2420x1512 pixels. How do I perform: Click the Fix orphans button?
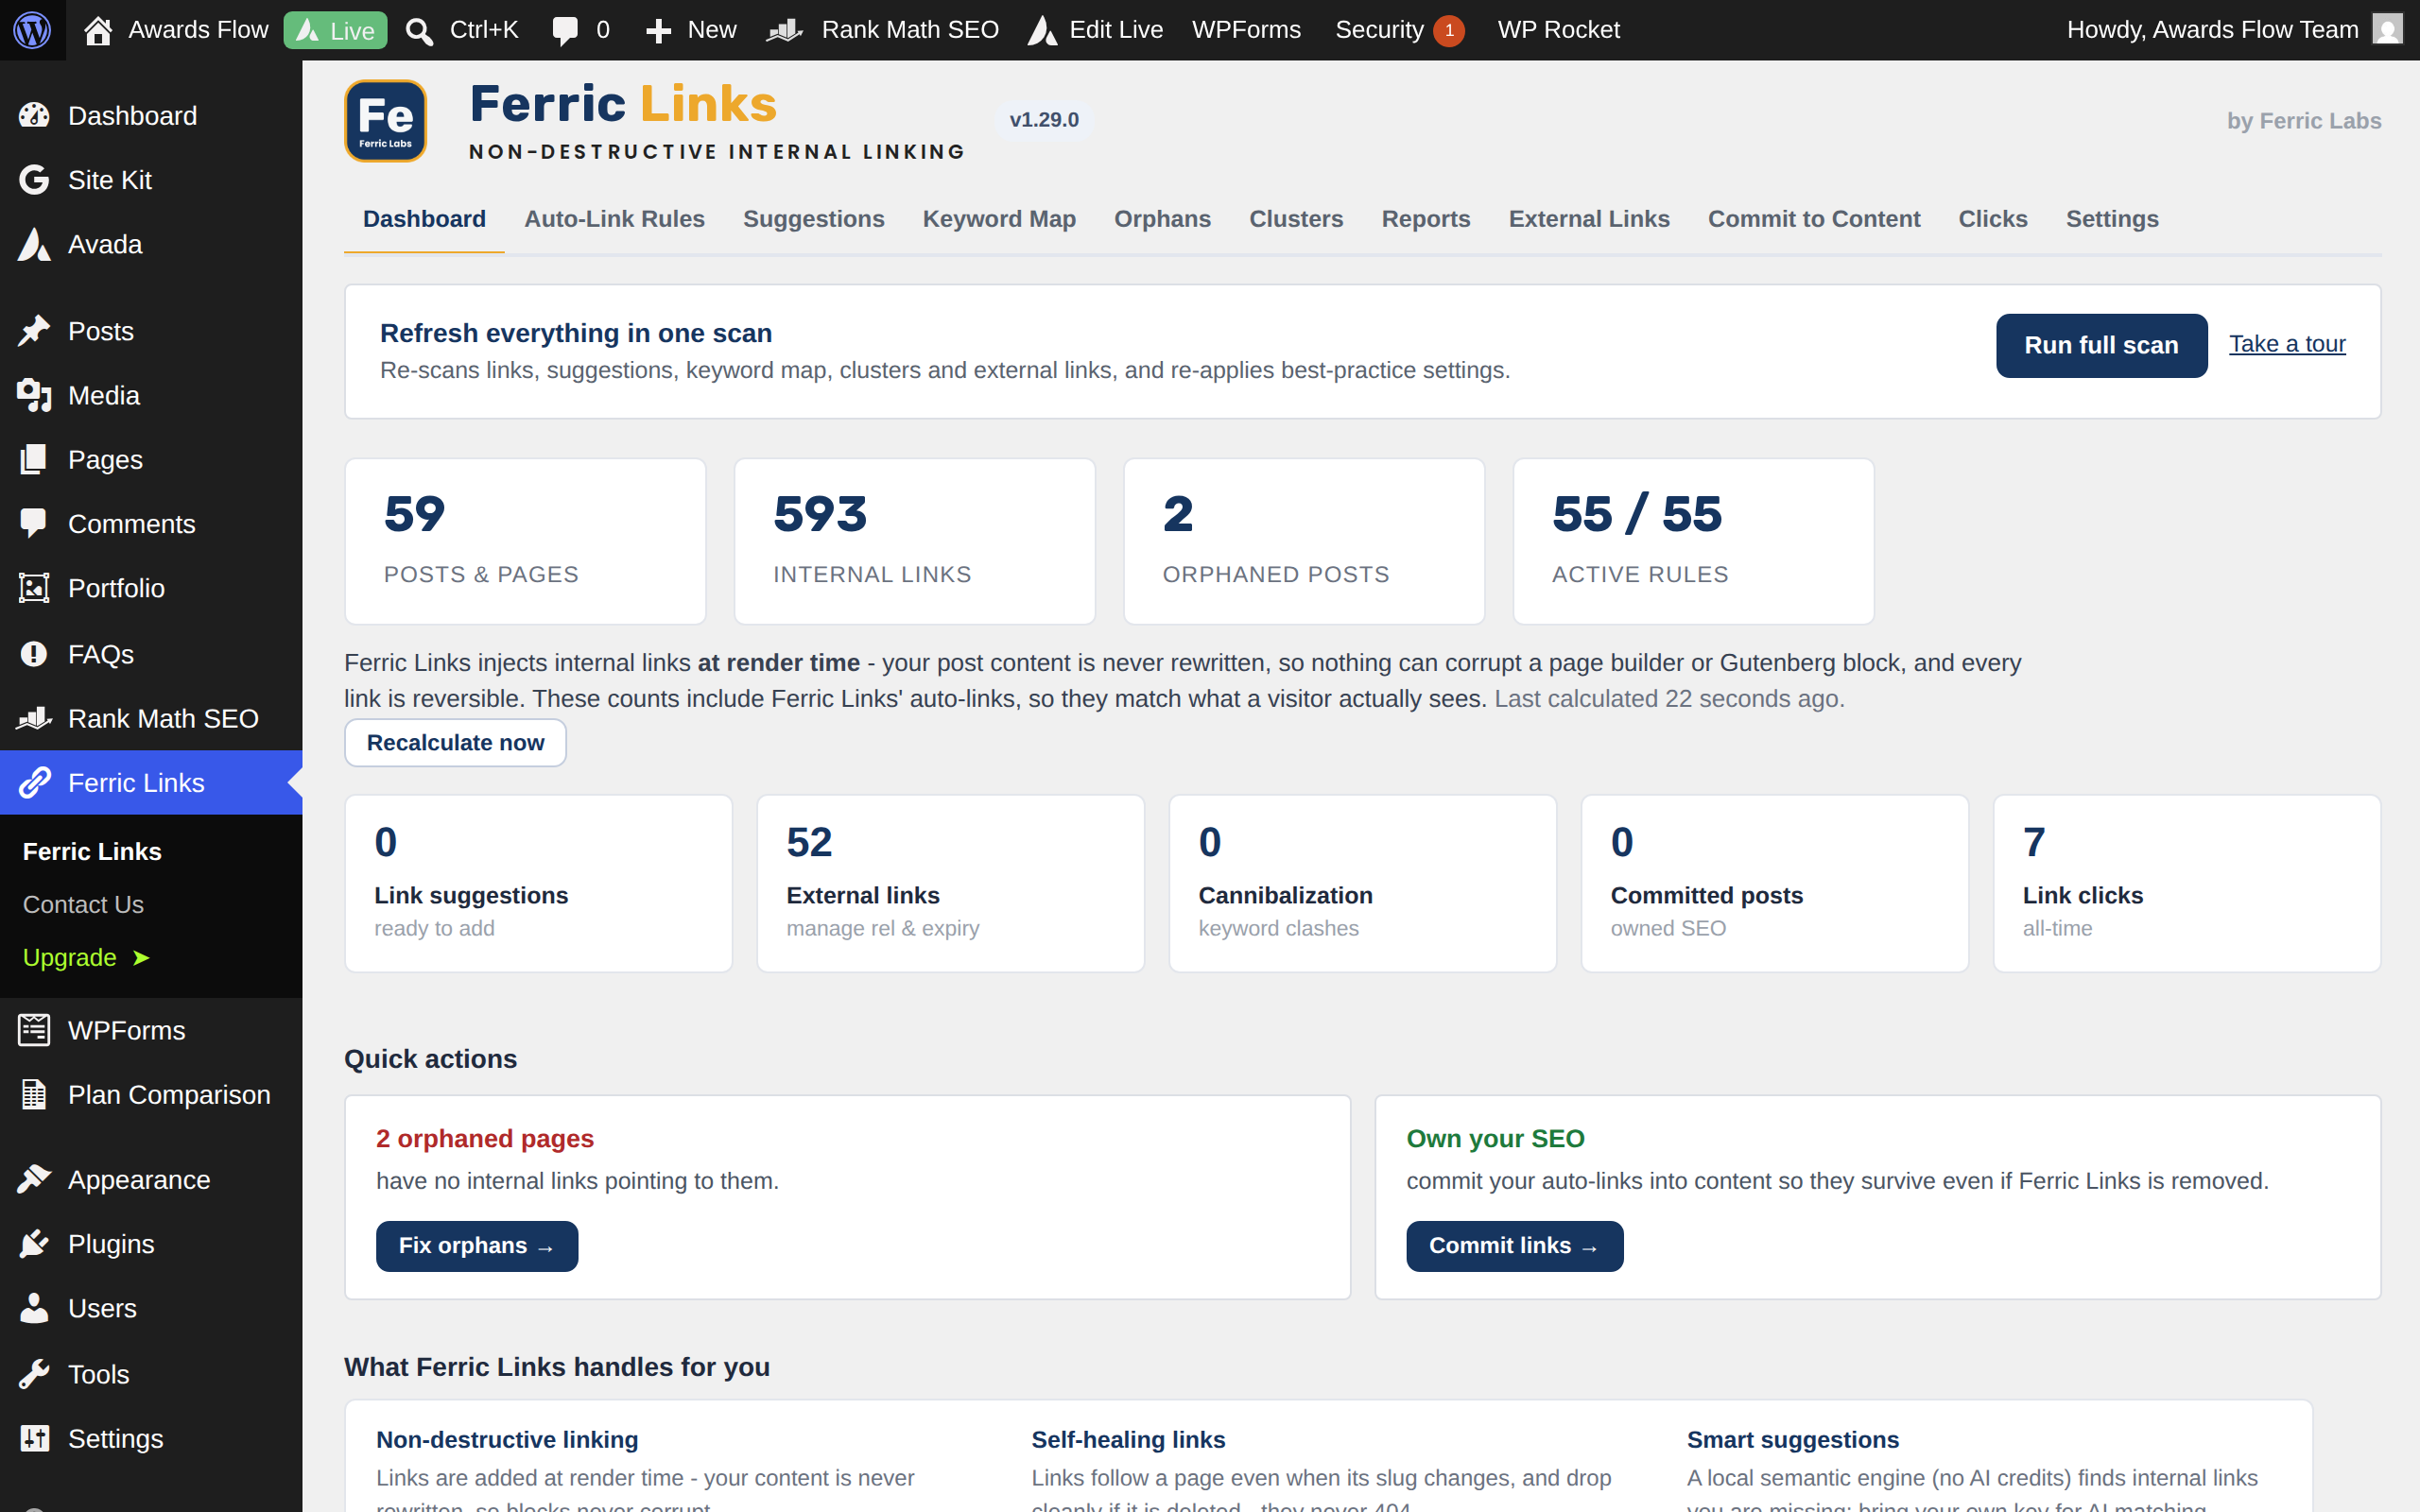coord(477,1246)
